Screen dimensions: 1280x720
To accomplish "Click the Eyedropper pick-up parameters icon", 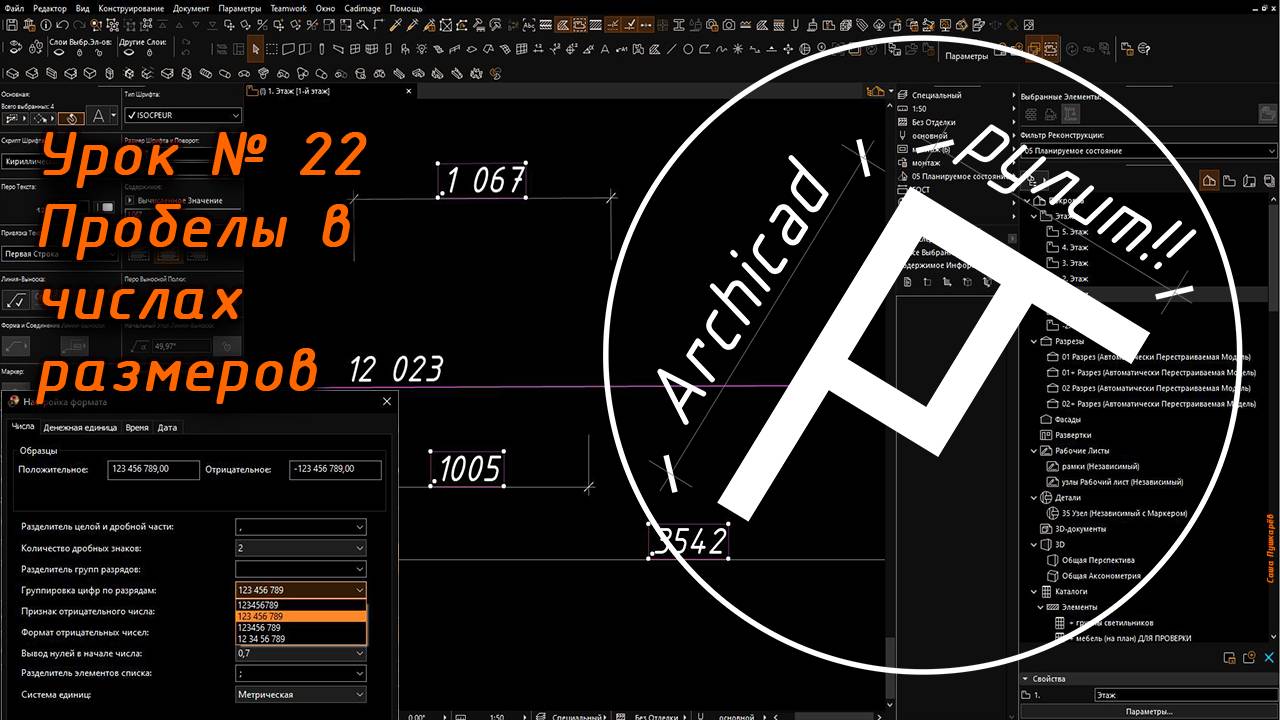I will 396,24.
